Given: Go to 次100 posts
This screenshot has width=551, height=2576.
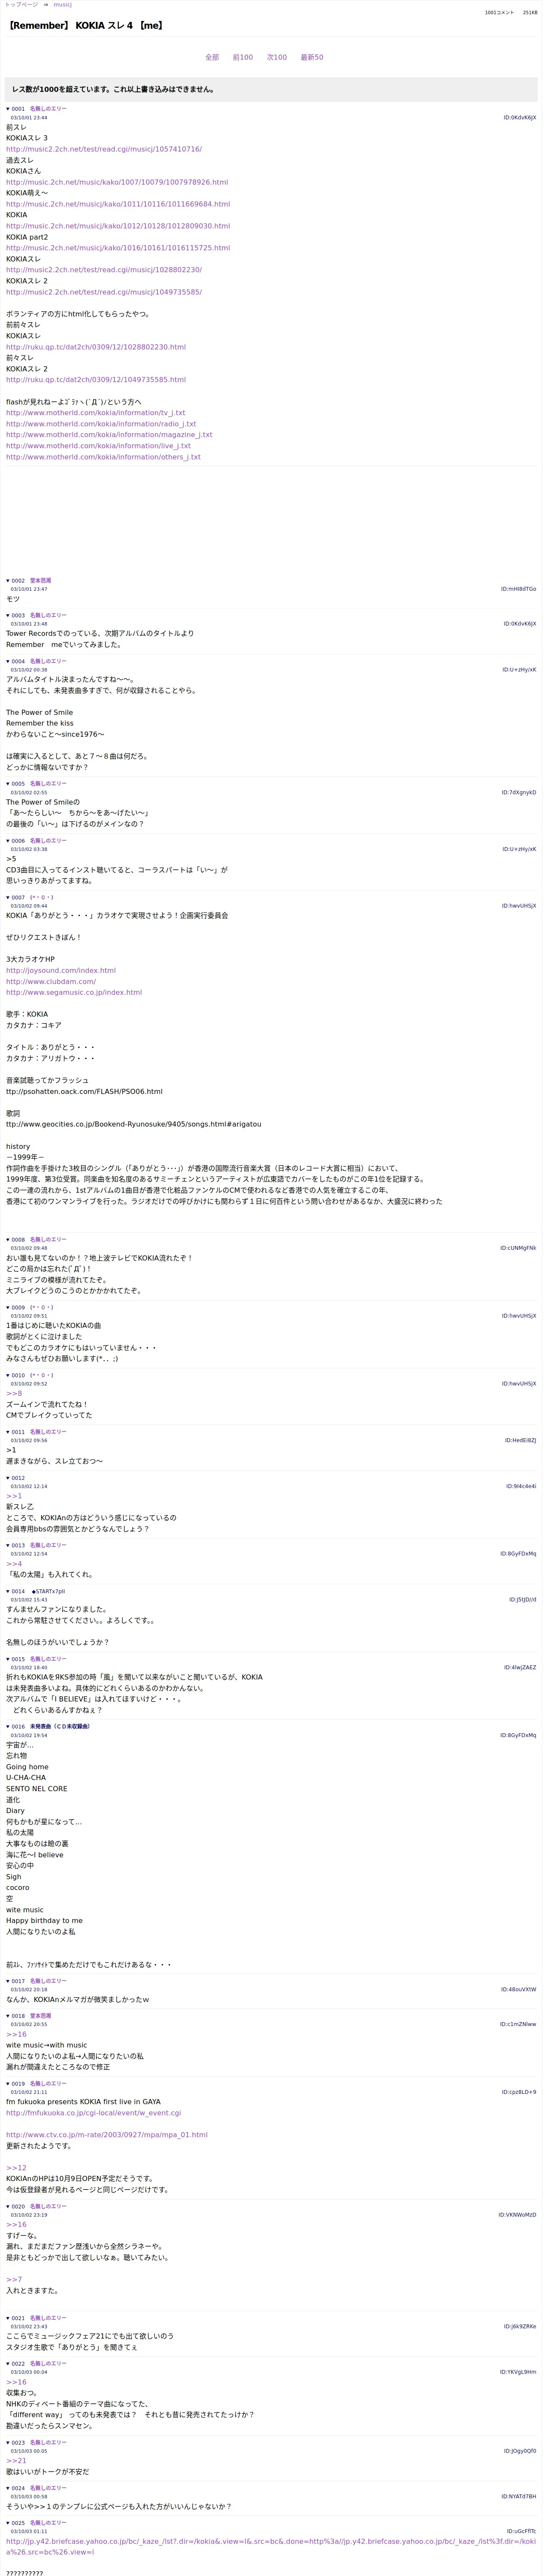Looking at the screenshot, I should pyautogui.click(x=277, y=57).
